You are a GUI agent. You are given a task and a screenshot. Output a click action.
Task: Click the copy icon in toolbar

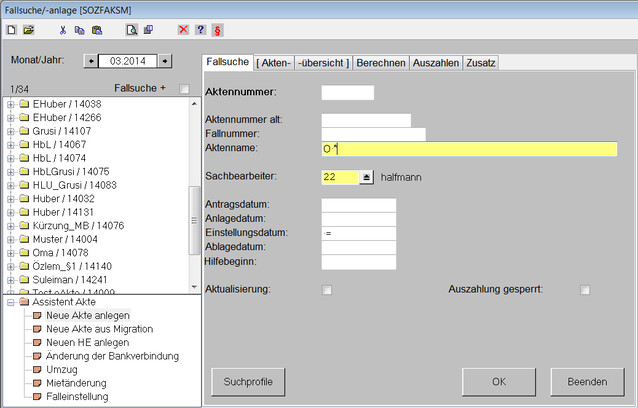coord(80,30)
